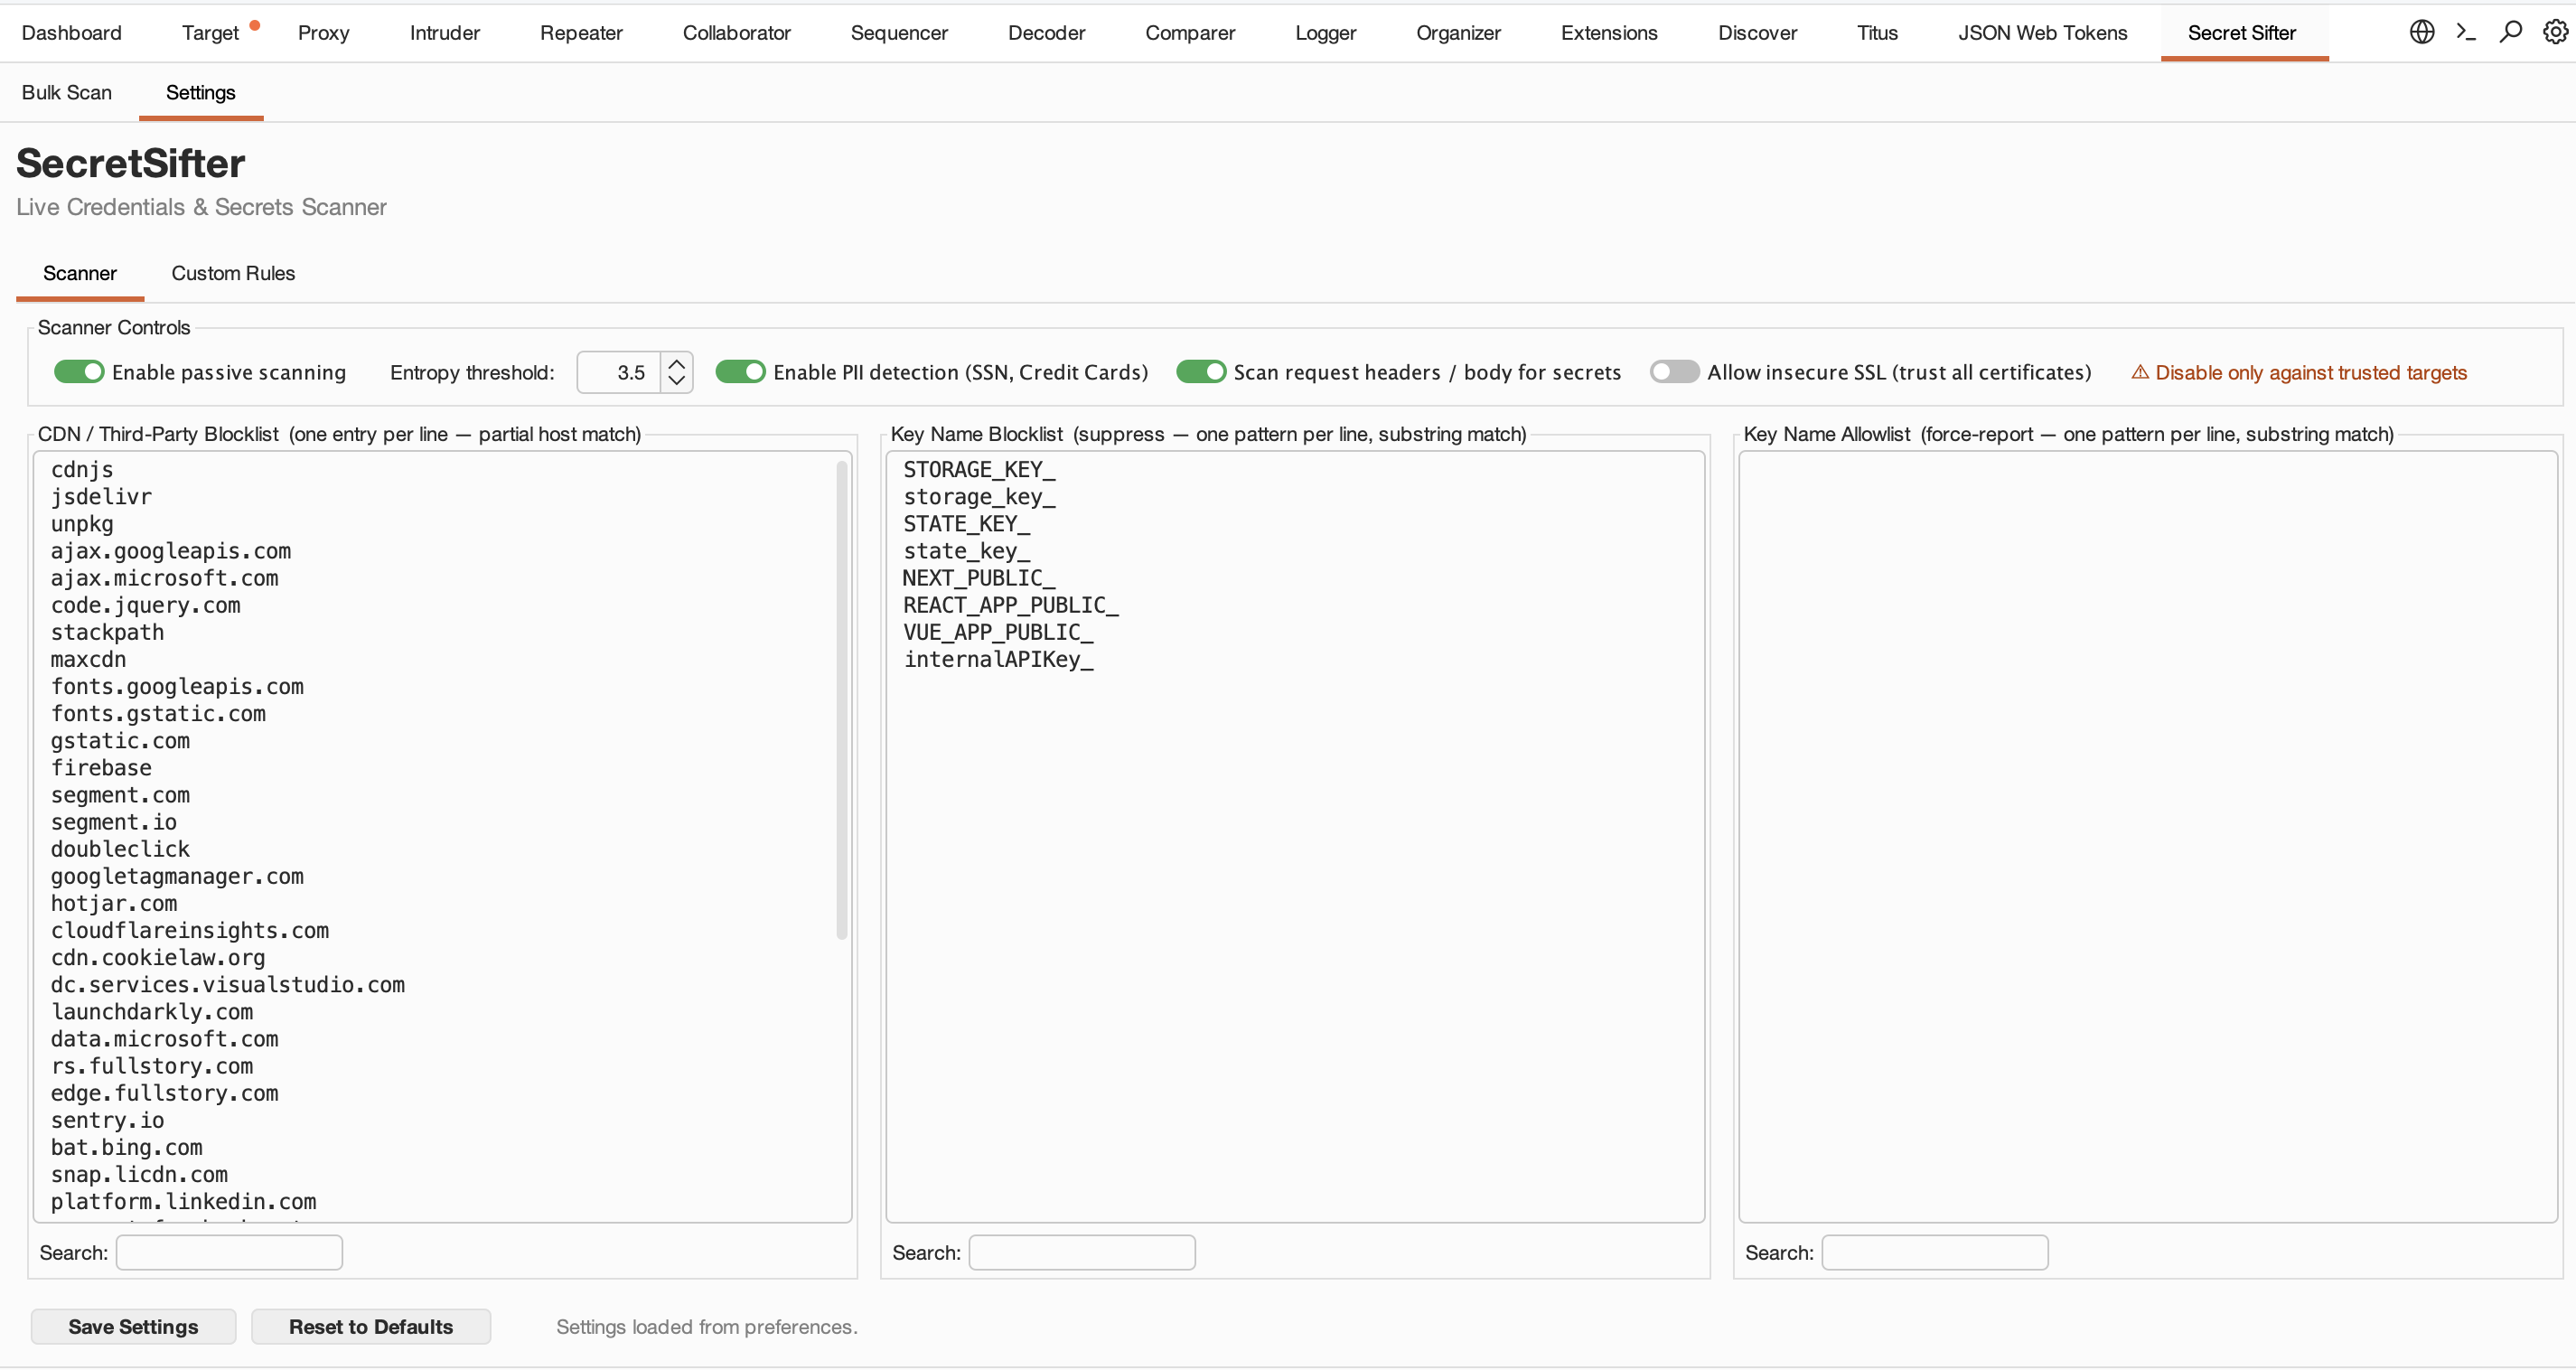Screen dimensions: 2576x1370
Task: Click the Key Name Allowlist Search field
Action: [1935, 1252]
